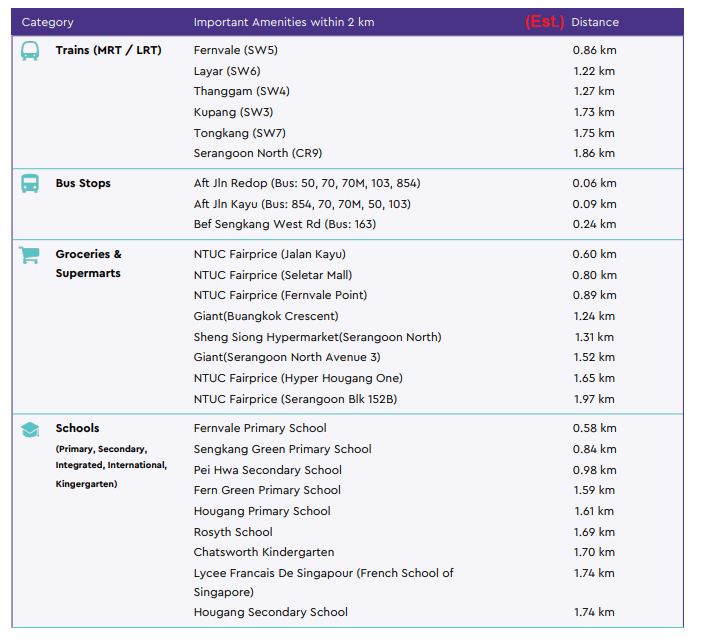Click Fern Green Primary School
Image resolution: width=702 pixels, height=640 pixels.
[x=267, y=490]
